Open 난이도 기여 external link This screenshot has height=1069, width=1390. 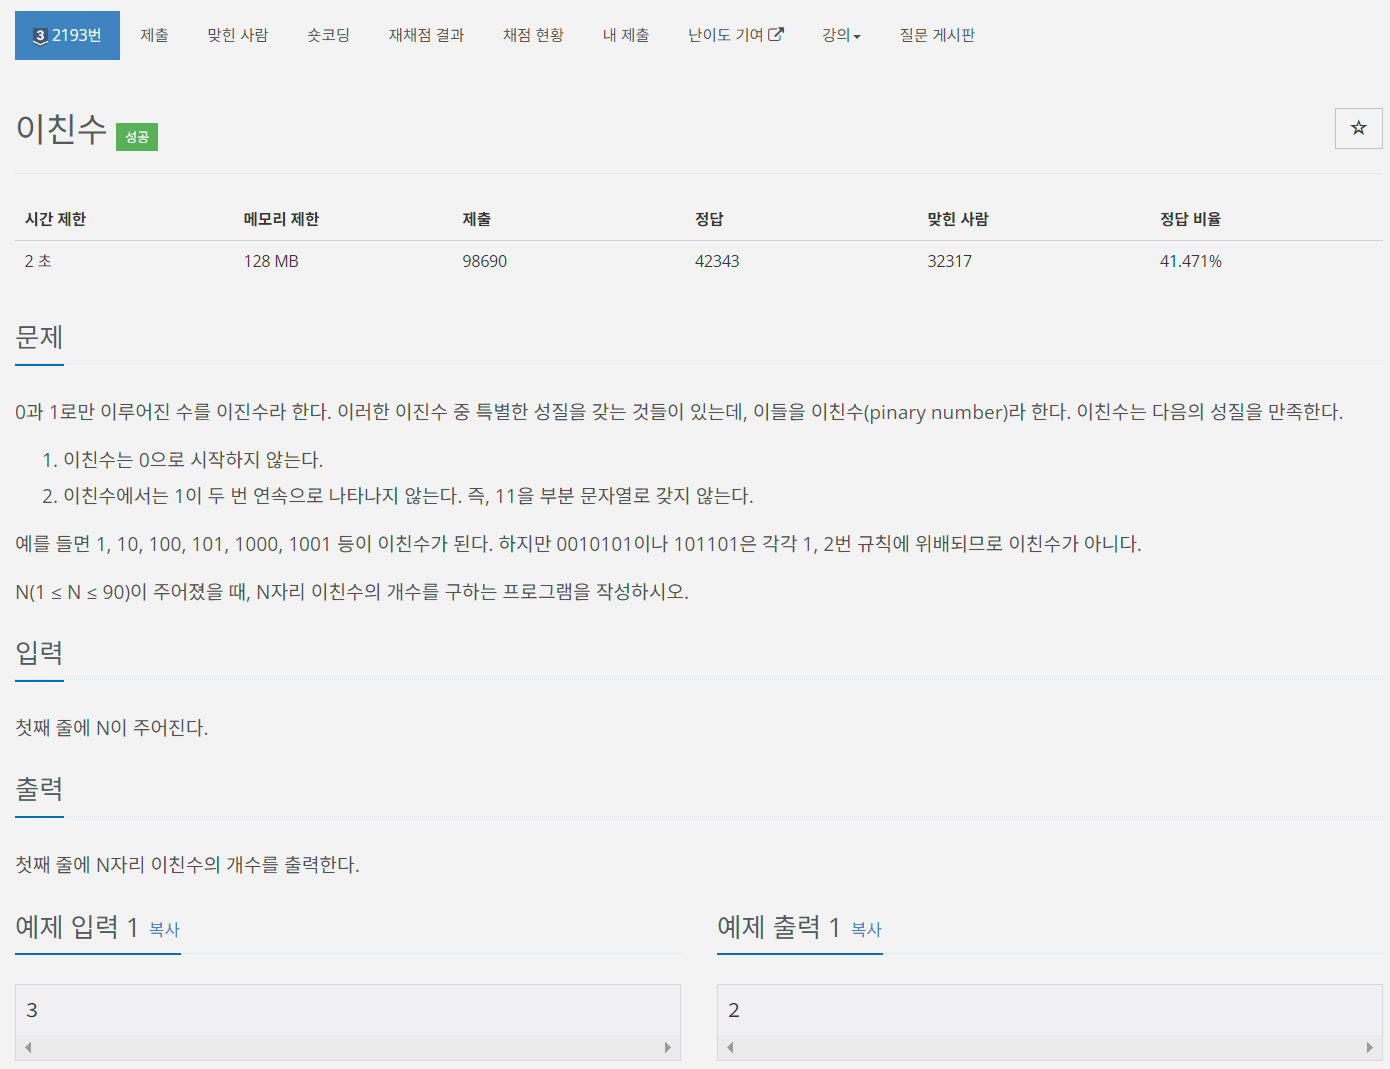coord(736,35)
